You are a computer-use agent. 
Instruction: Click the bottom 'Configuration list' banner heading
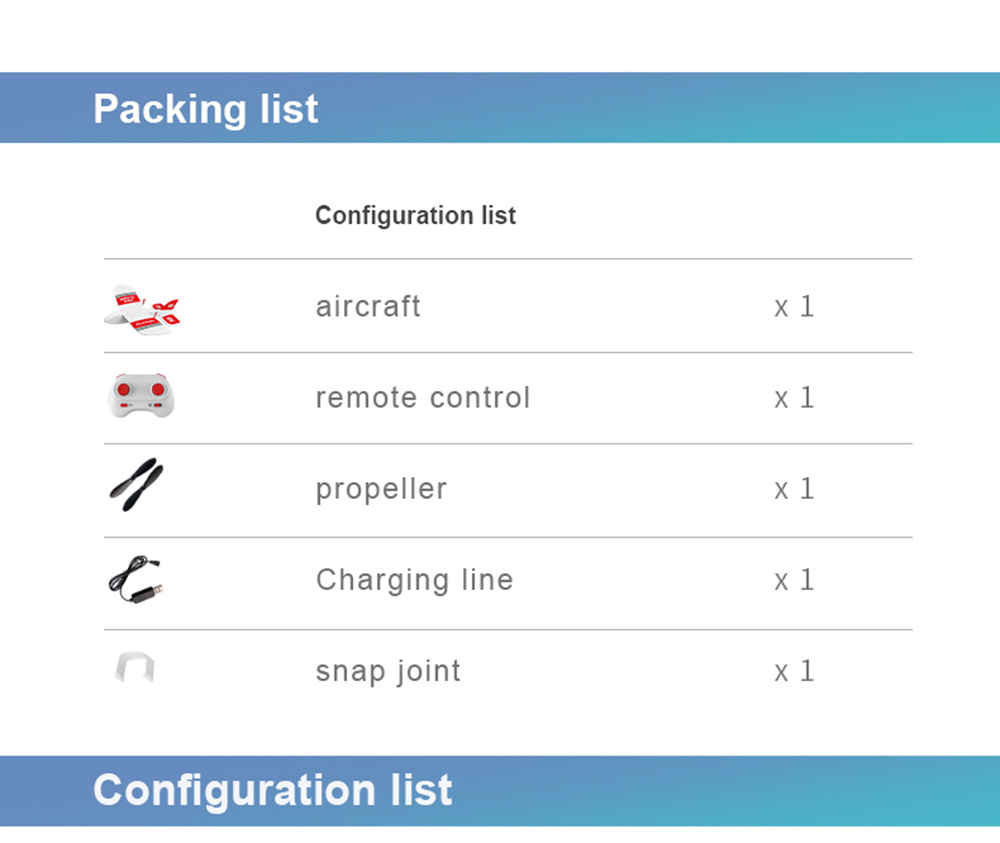point(272,790)
